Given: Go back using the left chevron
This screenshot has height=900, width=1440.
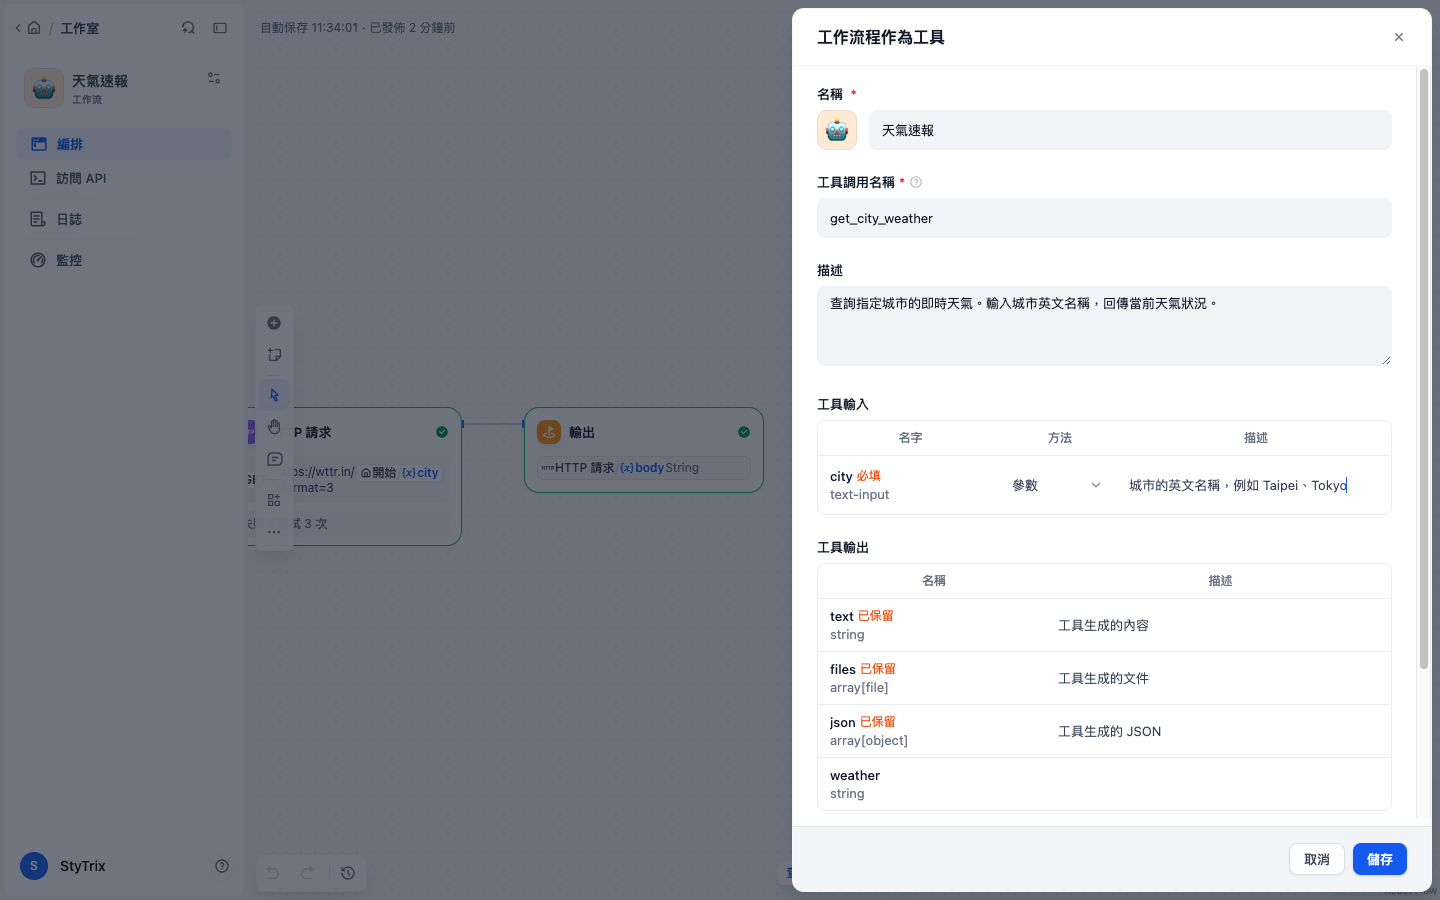Looking at the screenshot, I should (18, 28).
